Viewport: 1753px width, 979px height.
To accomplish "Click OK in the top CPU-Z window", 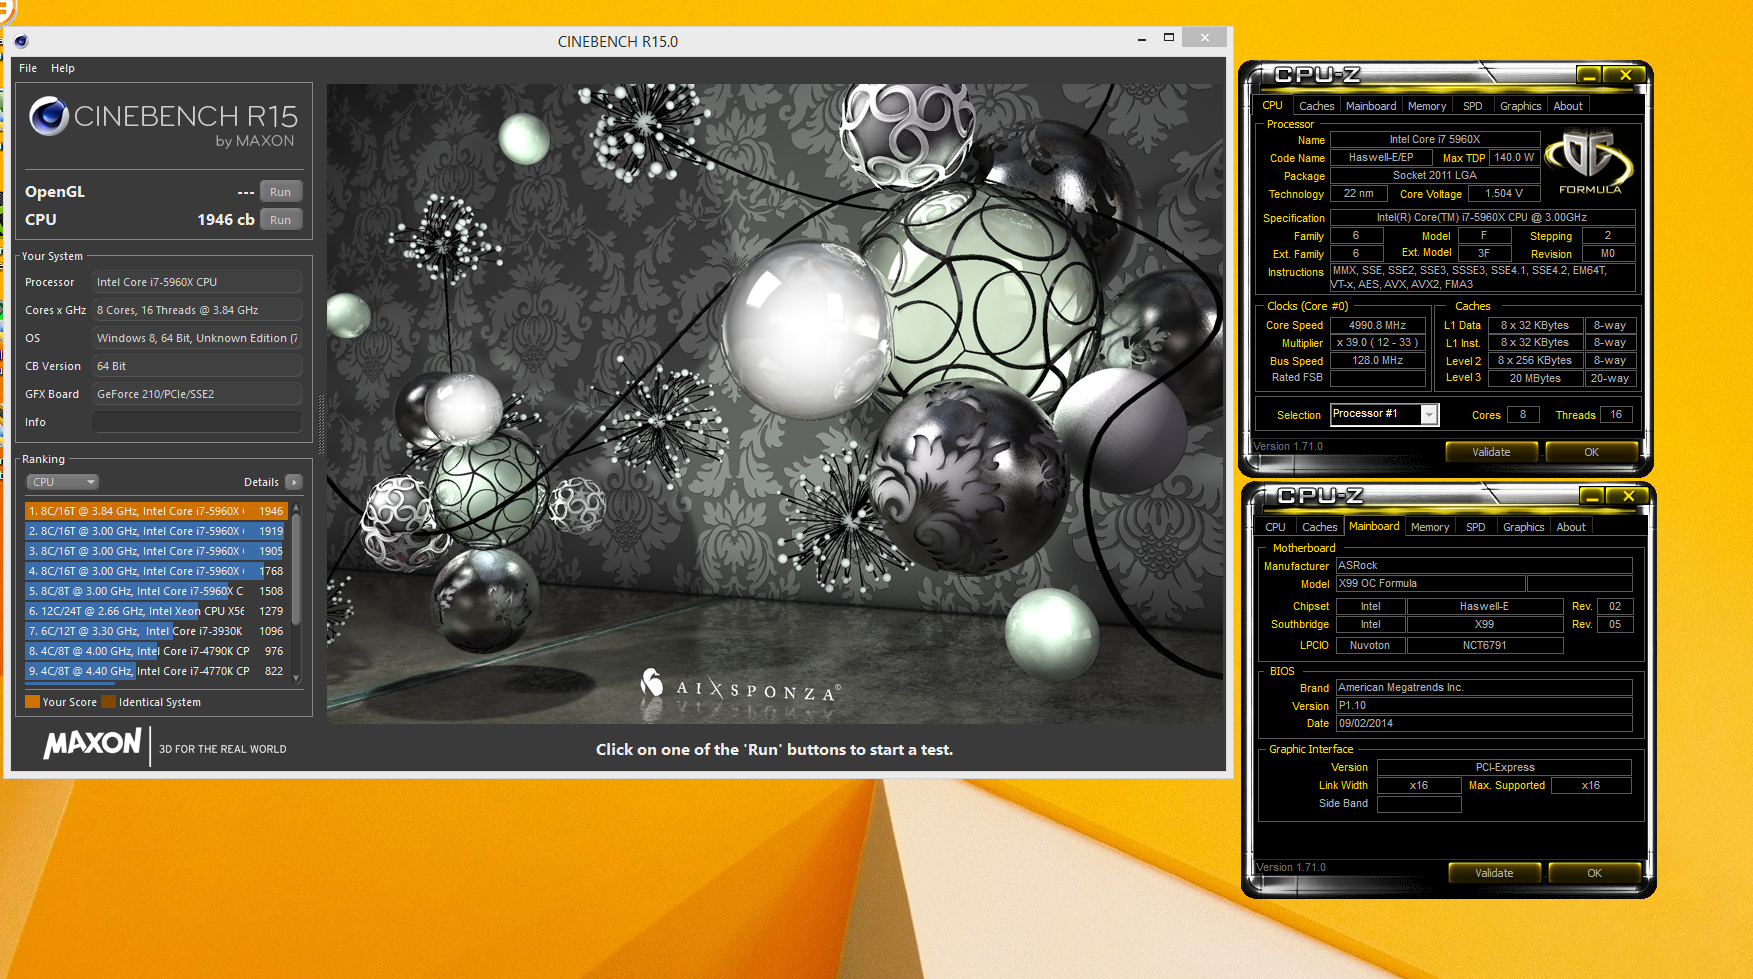I will tap(1591, 452).
